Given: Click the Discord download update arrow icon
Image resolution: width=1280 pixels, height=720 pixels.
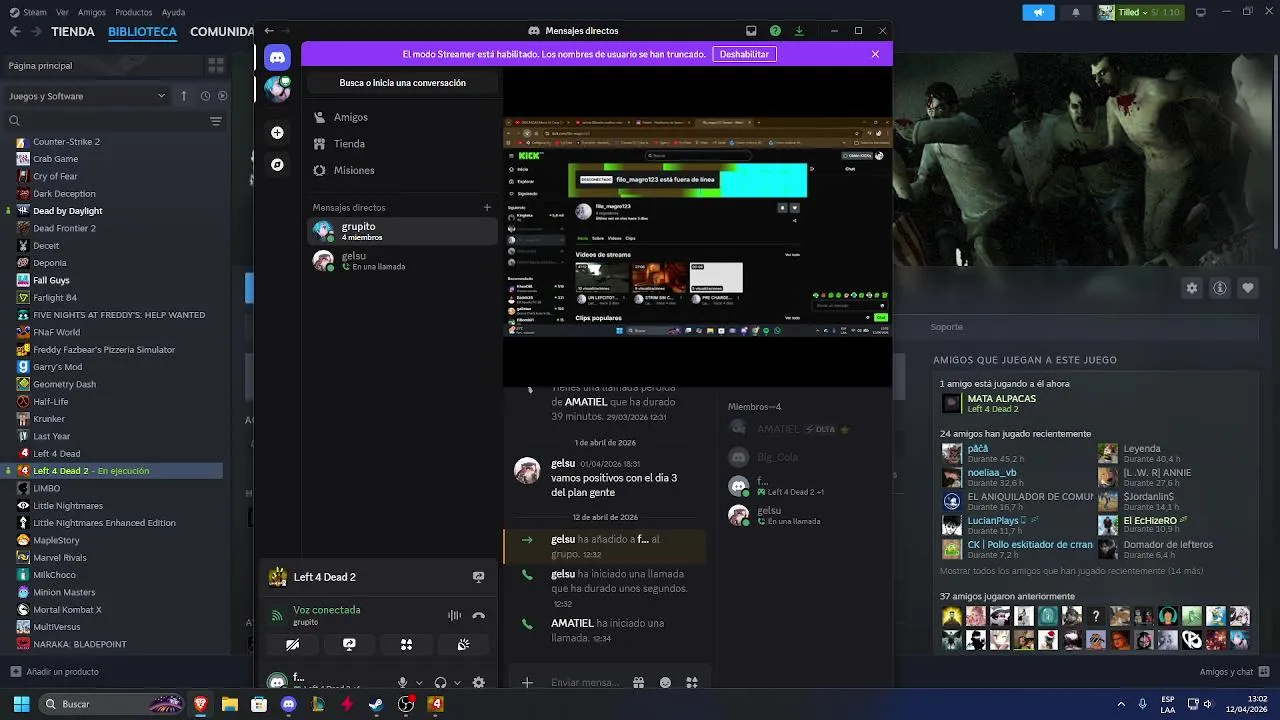Looking at the screenshot, I should (799, 31).
